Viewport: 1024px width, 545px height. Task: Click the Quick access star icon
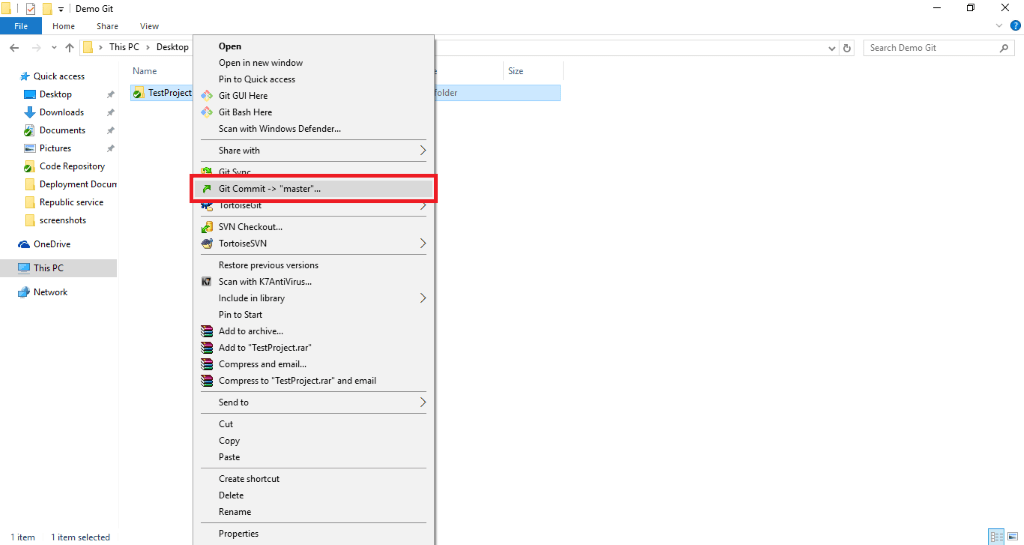pyautogui.click(x=25, y=76)
